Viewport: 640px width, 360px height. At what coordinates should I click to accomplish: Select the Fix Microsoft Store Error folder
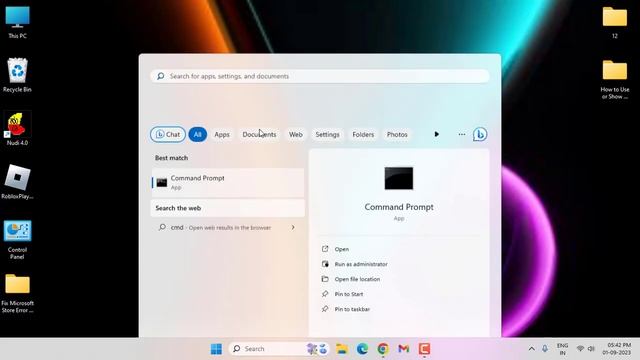click(17, 293)
